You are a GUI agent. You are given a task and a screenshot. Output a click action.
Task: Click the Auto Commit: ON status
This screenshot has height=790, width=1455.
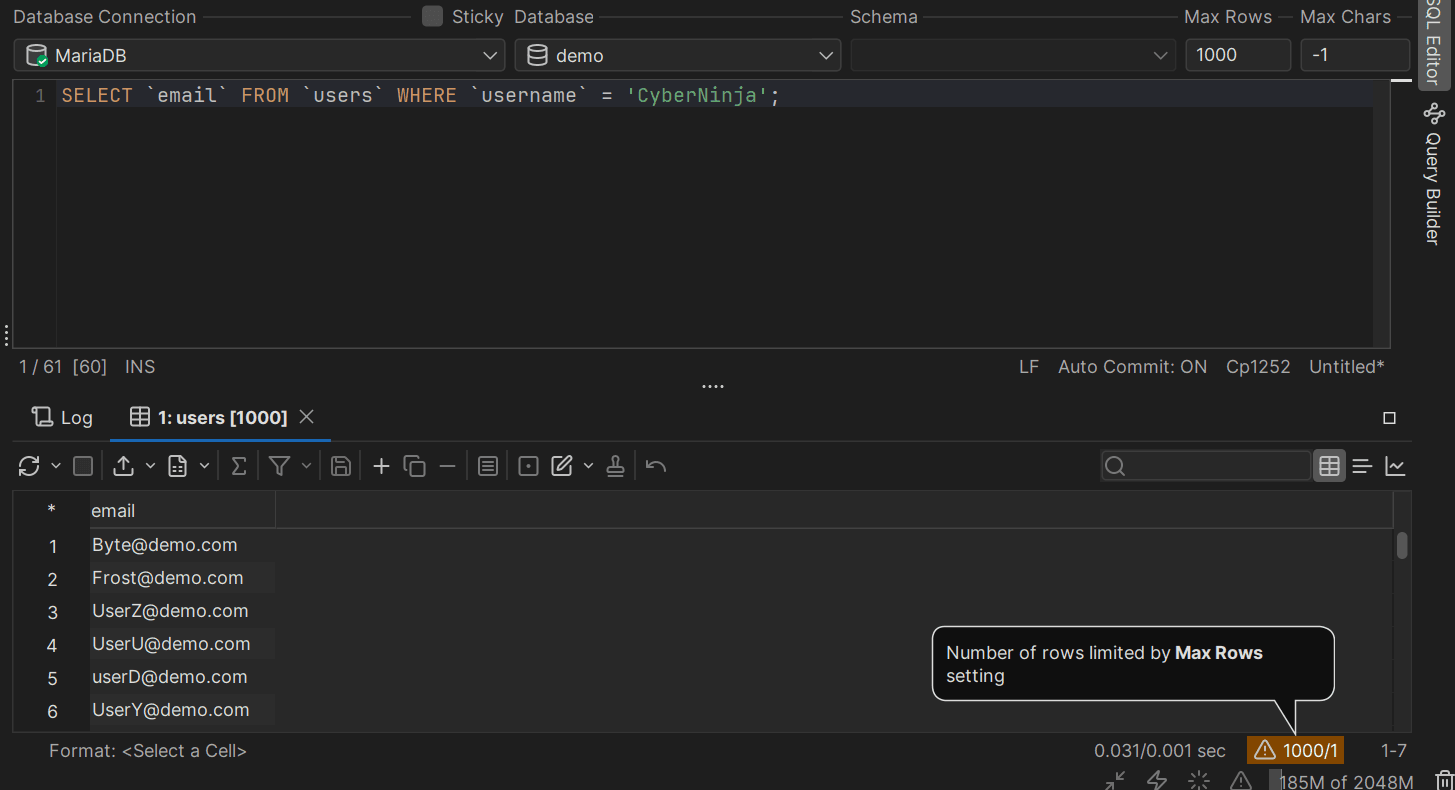click(1133, 367)
